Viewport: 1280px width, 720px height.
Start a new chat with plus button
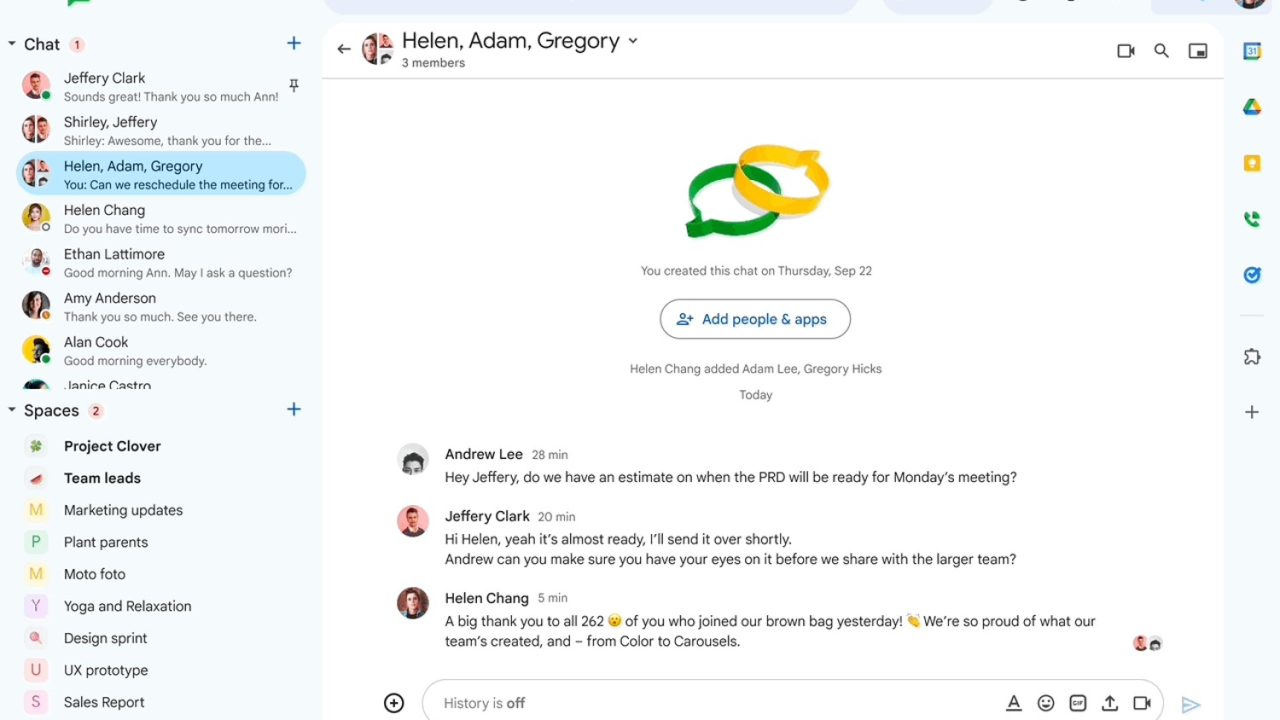click(x=294, y=43)
